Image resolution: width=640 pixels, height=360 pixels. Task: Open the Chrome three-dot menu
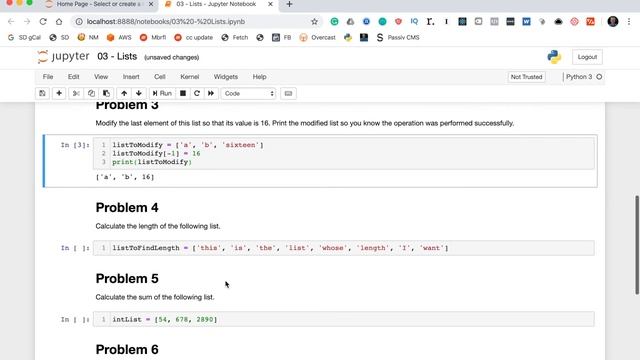point(629,22)
